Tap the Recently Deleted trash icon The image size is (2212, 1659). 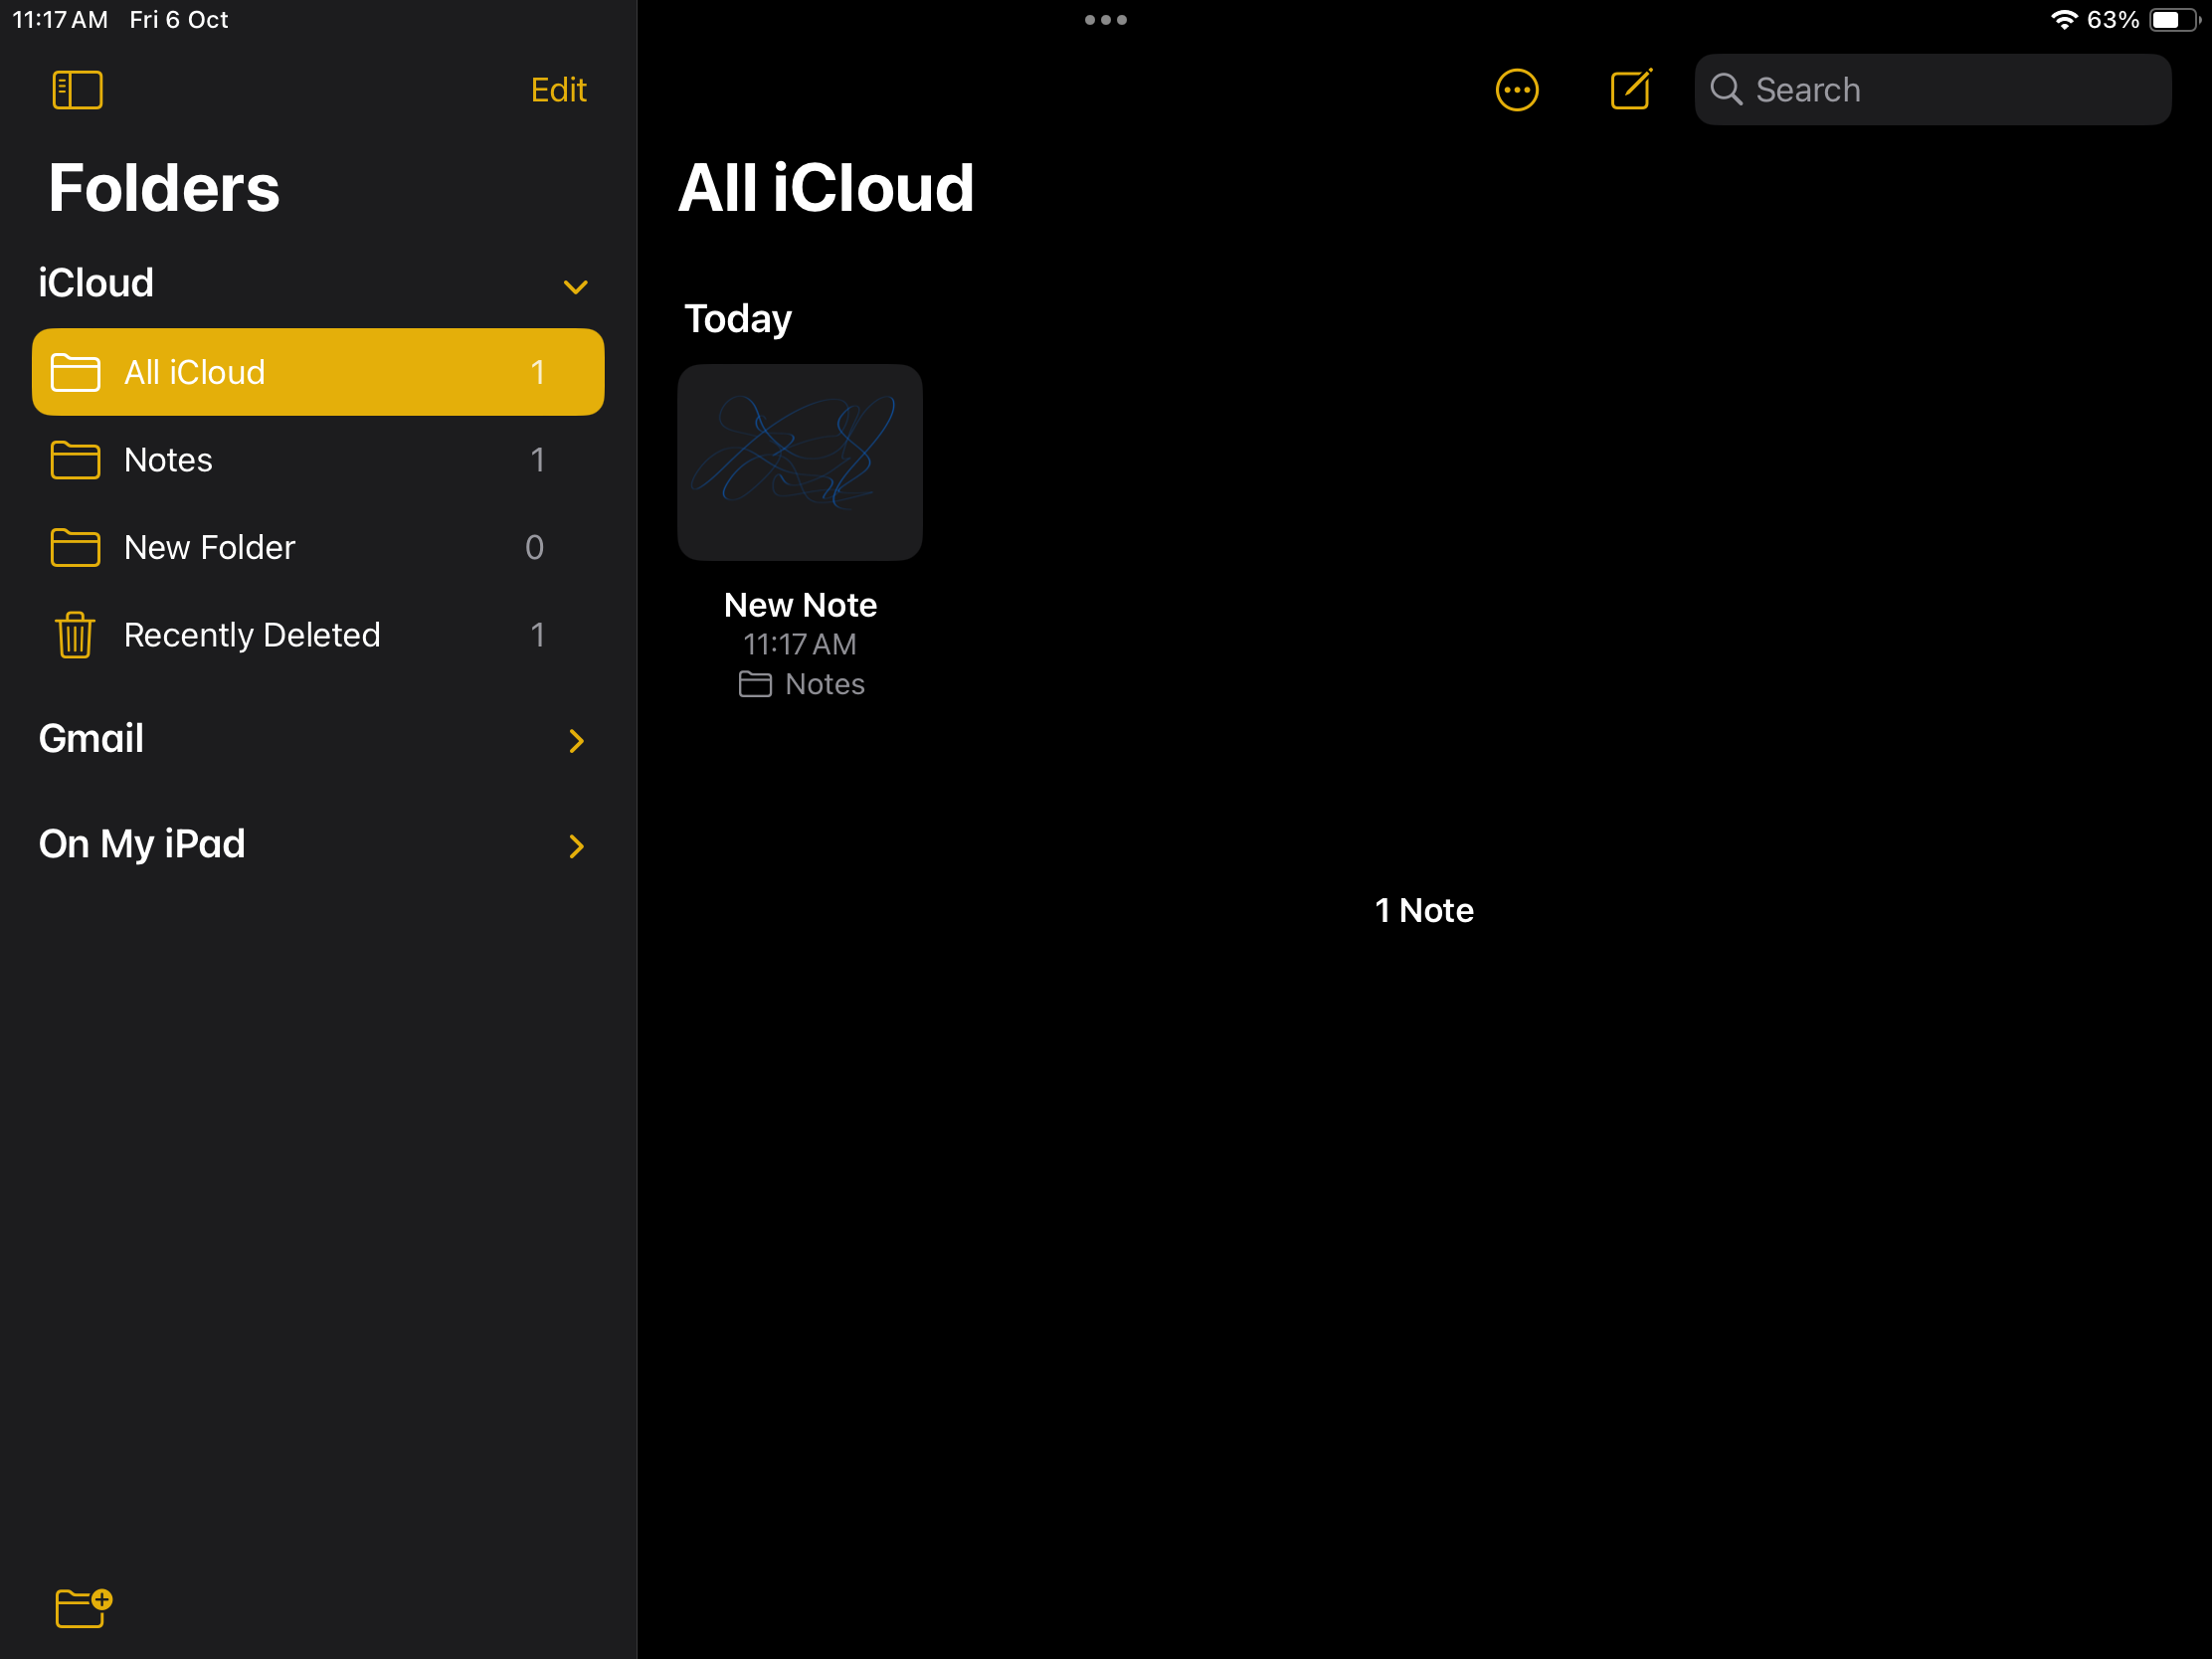coord(75,635)
